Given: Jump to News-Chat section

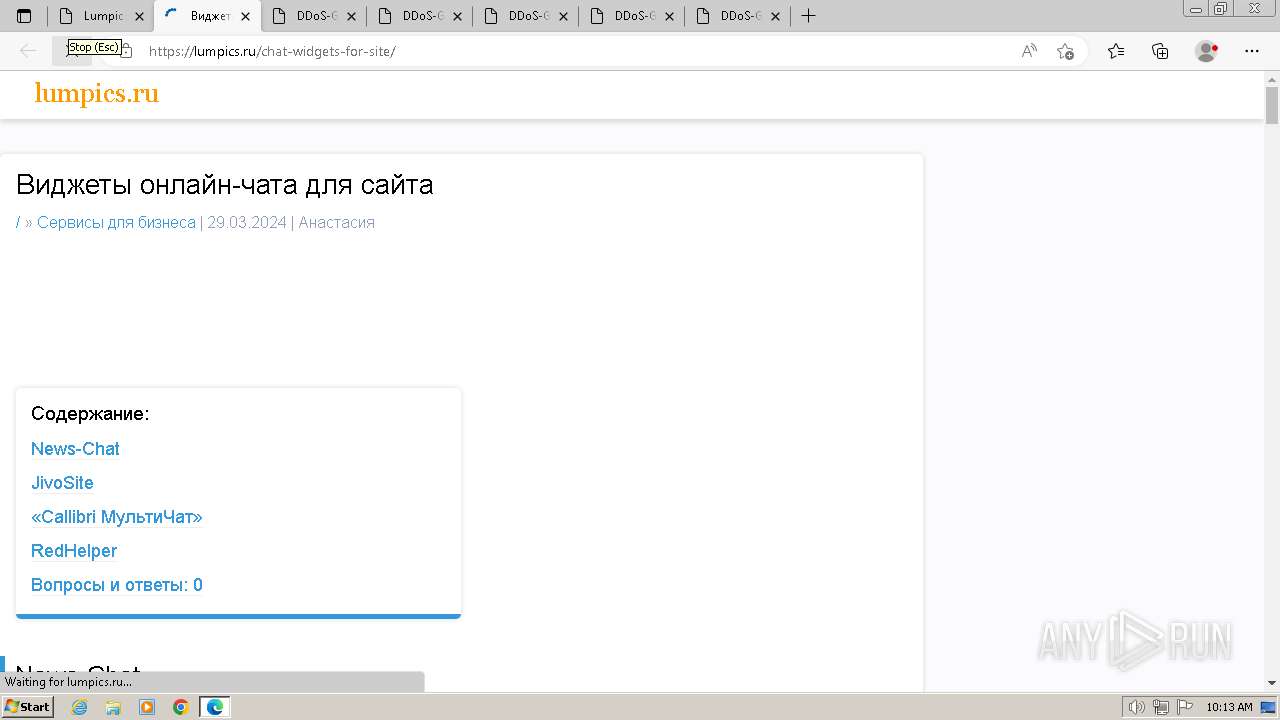Looking at the screenshot, I should click(75, 449).
